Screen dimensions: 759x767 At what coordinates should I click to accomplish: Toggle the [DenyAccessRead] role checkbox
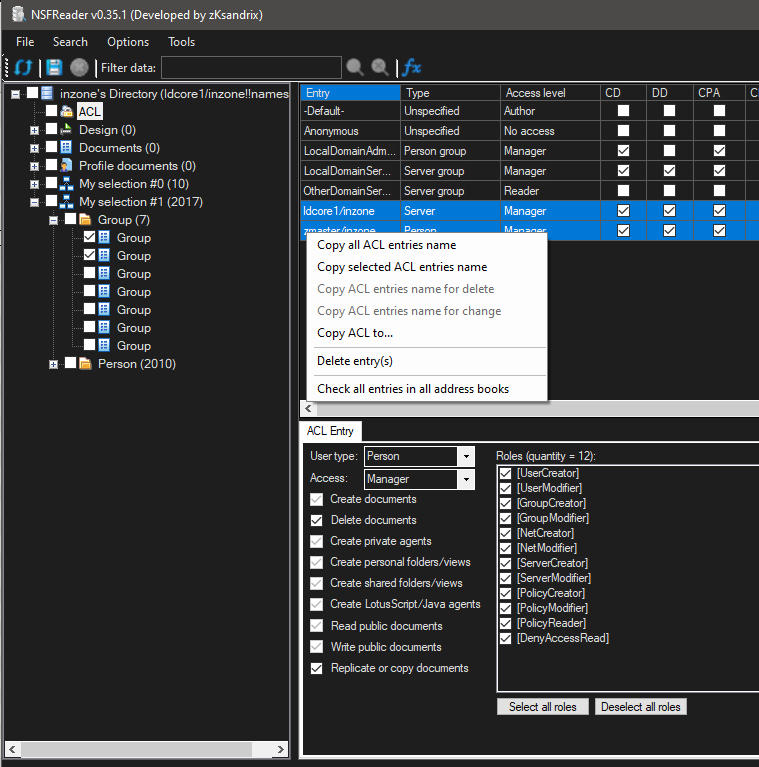pyautogui.click(x=507, y=638)
